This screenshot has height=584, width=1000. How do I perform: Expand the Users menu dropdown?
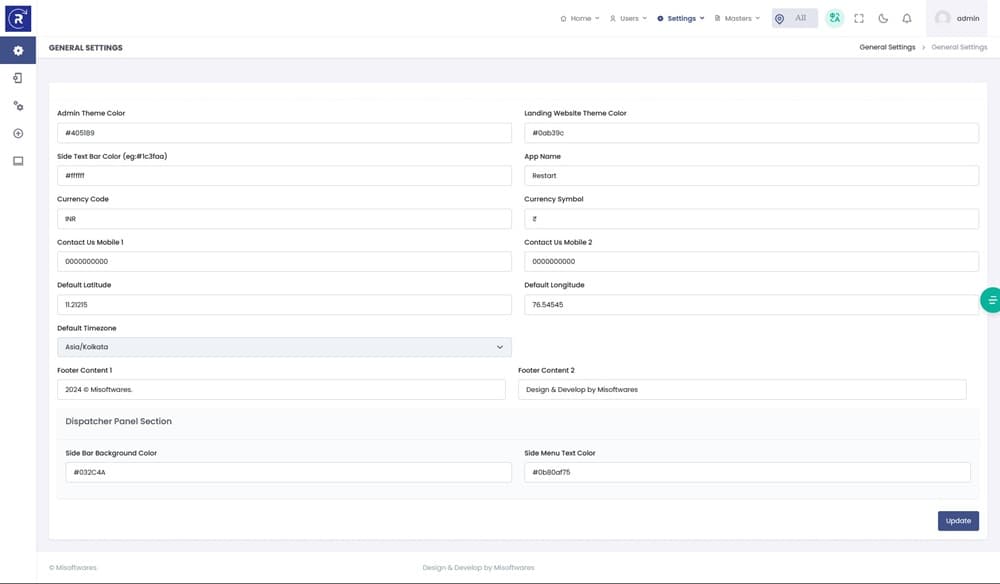click(629, 18)
